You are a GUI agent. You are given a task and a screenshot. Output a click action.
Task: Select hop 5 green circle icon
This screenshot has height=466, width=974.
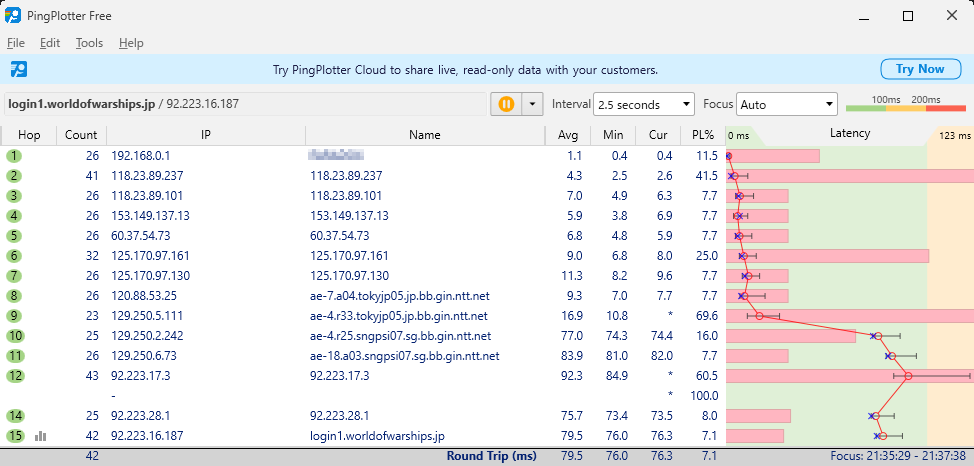tap(14, 236)
